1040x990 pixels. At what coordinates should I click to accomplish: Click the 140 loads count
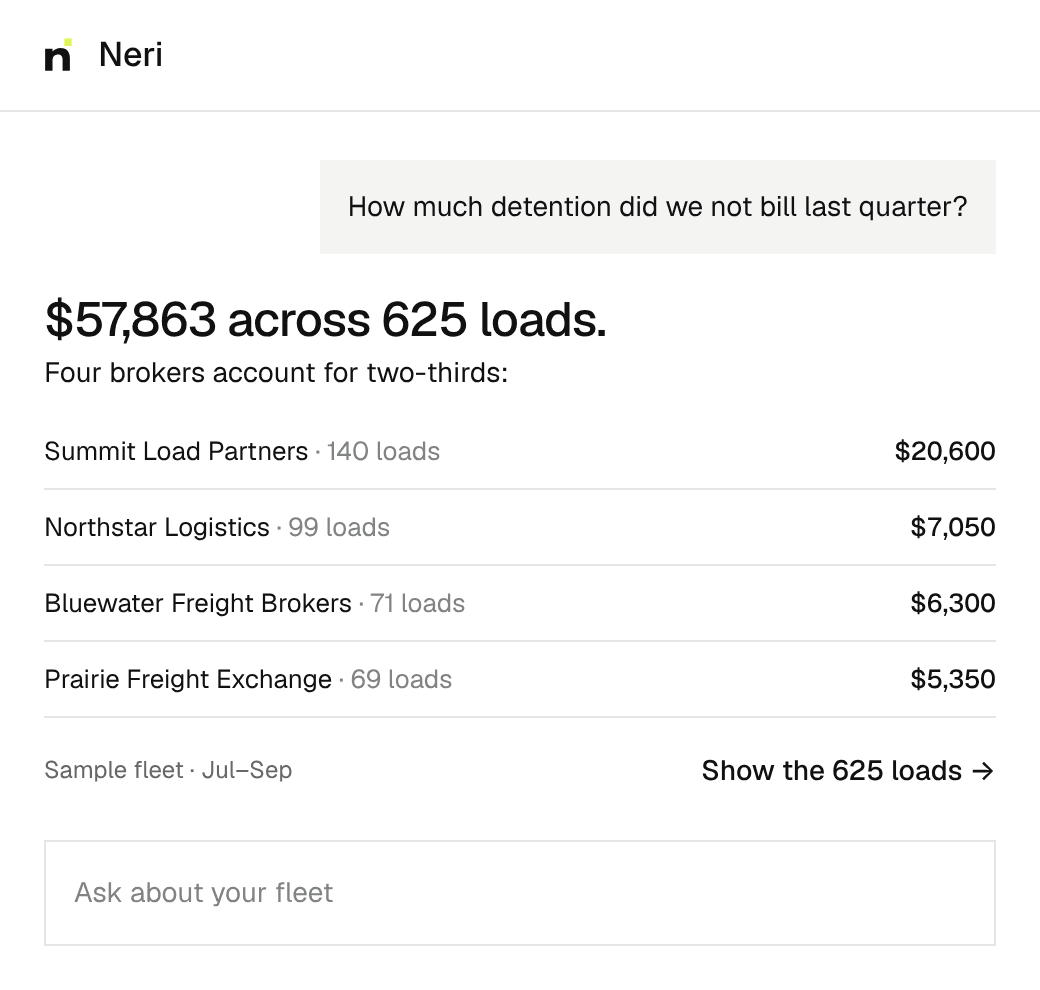(x=383, y=452)
